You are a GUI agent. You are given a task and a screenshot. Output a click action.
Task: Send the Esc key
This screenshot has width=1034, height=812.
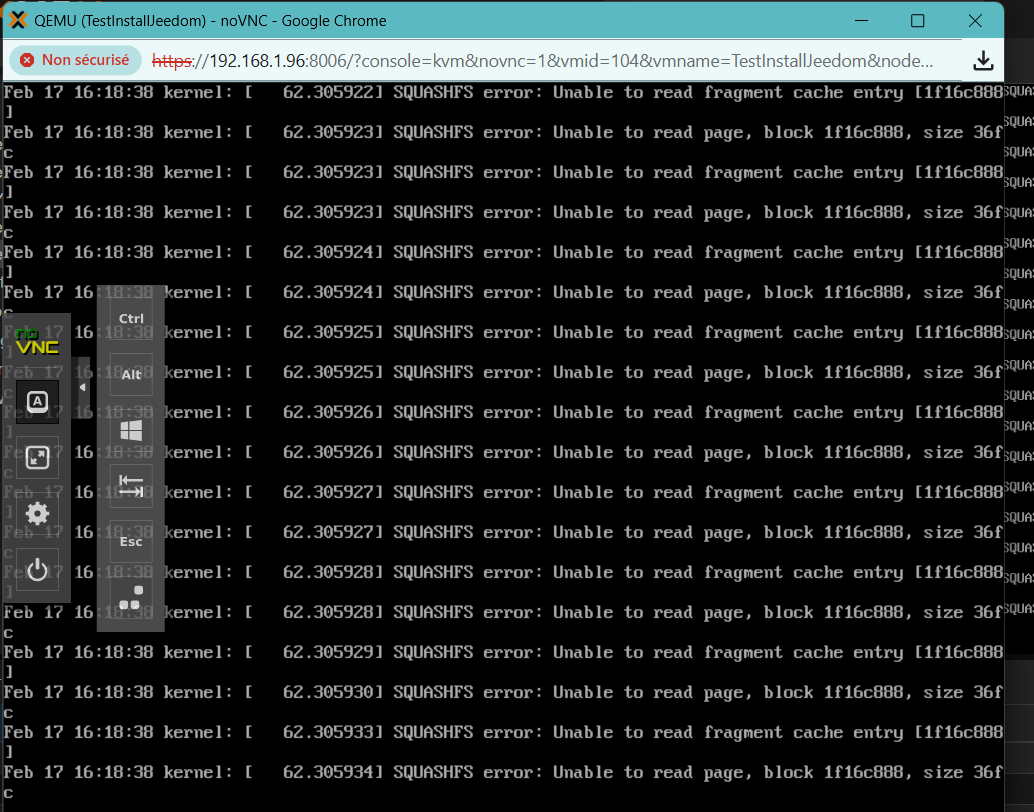coord(131,541)
